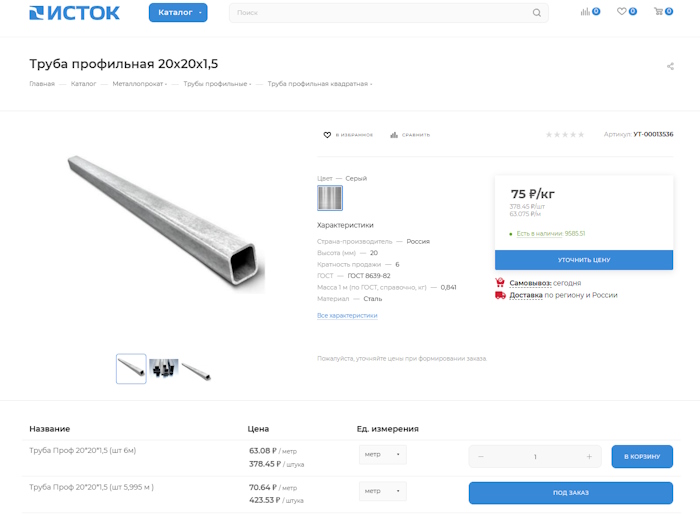The image size is (700, 516).
Task: Click the ИСТОК logo
Action: click(x=75, y=13)
